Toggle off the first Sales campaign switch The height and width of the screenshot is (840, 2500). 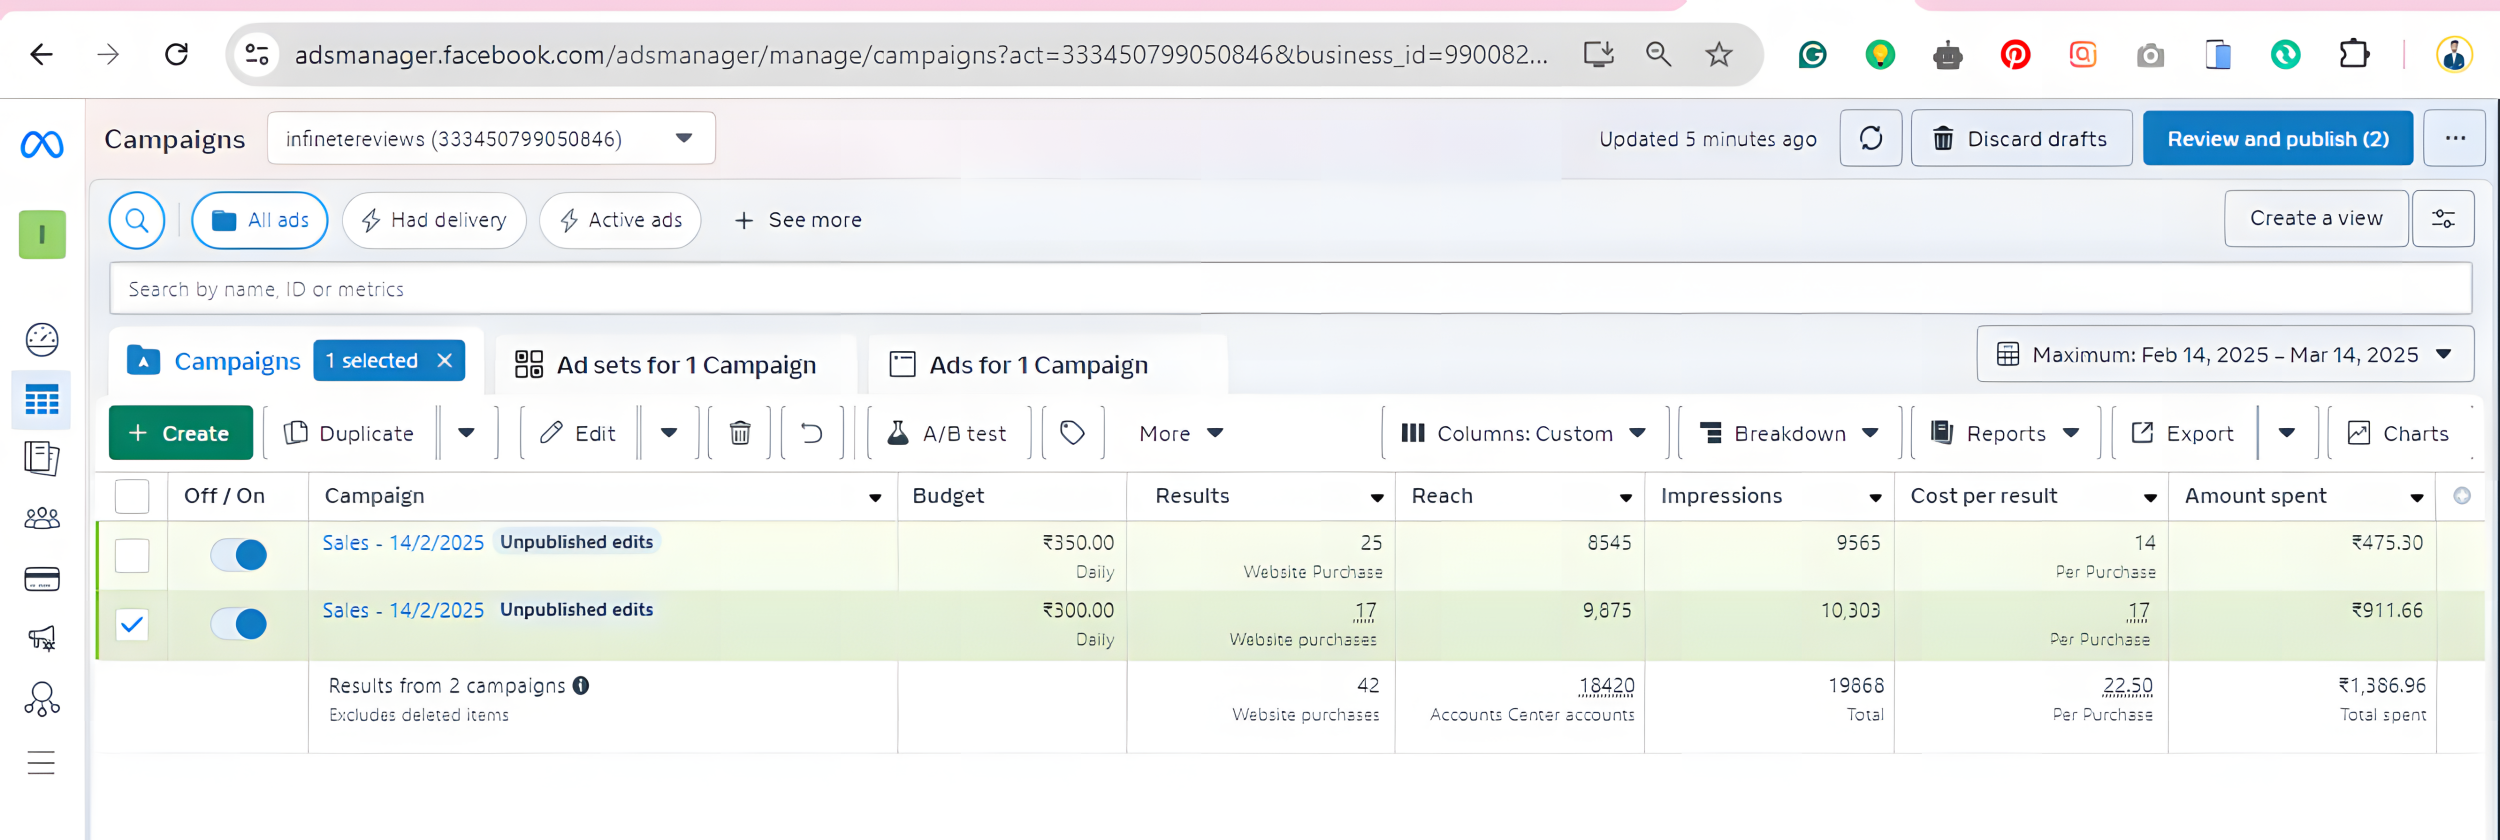click(239, 555)
